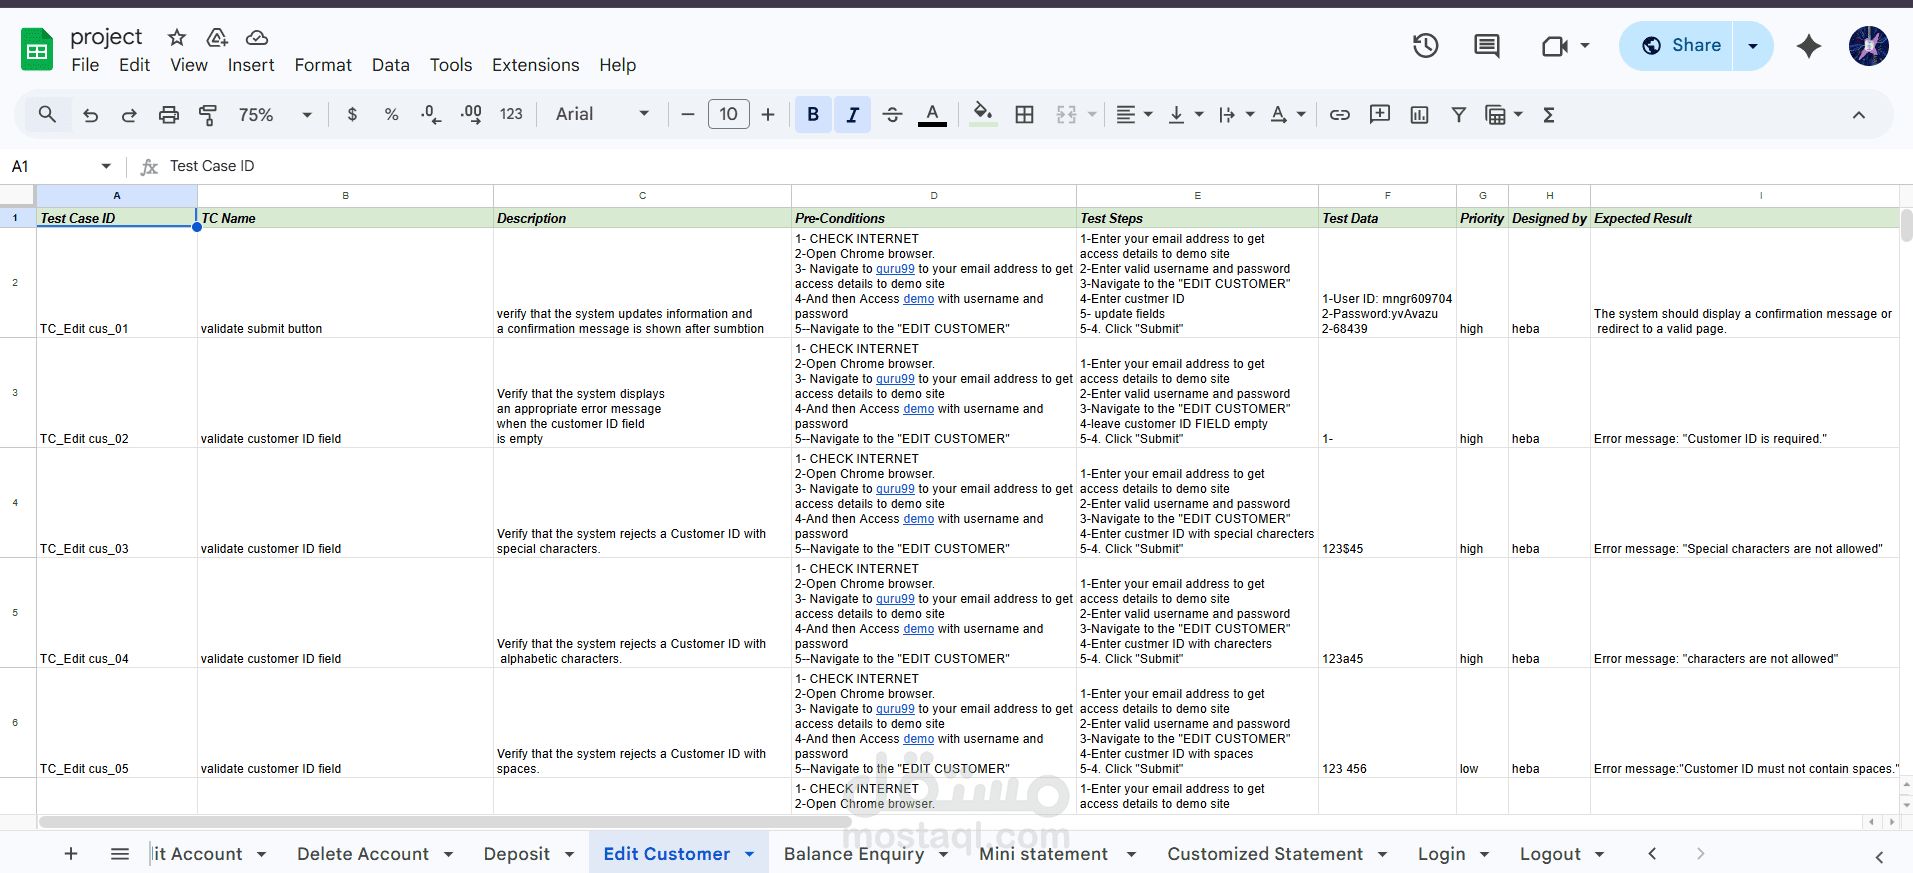This screenshot has width=1913, height=873.
Task: Insert a comment from toolbar
Action: pyautogui.click(x=1380, y=115)
